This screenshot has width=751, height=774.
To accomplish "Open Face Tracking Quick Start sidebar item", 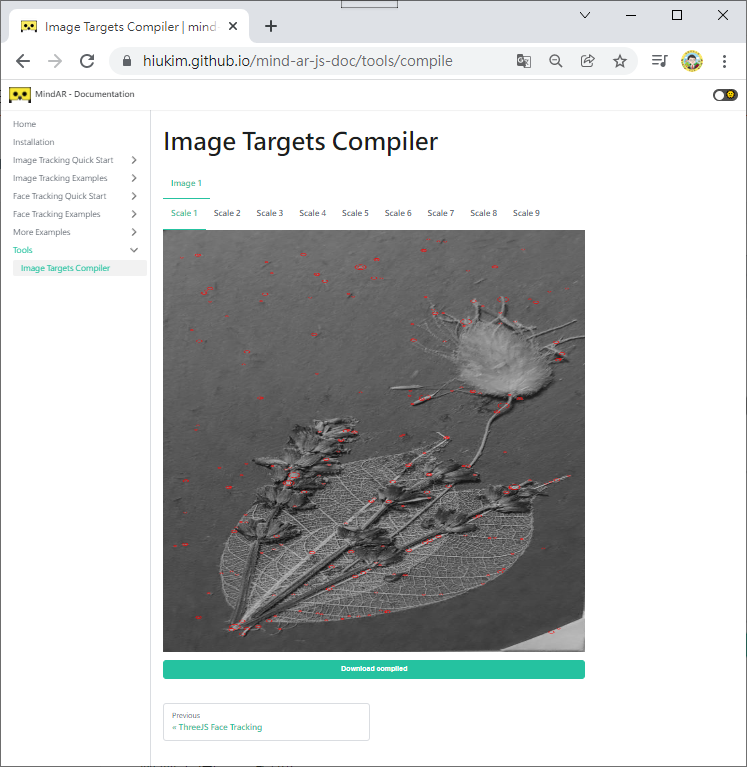I will [x=60, y=196].
